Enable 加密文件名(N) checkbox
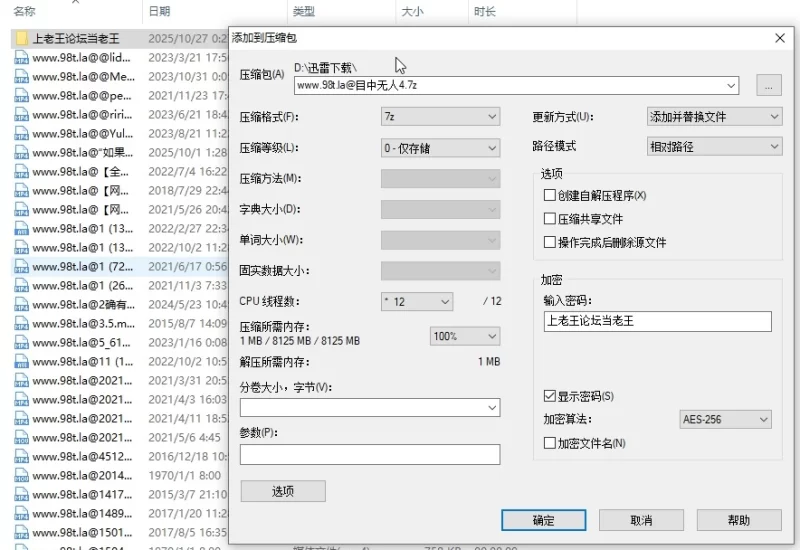800x550 pixels. tap(549, 443)
